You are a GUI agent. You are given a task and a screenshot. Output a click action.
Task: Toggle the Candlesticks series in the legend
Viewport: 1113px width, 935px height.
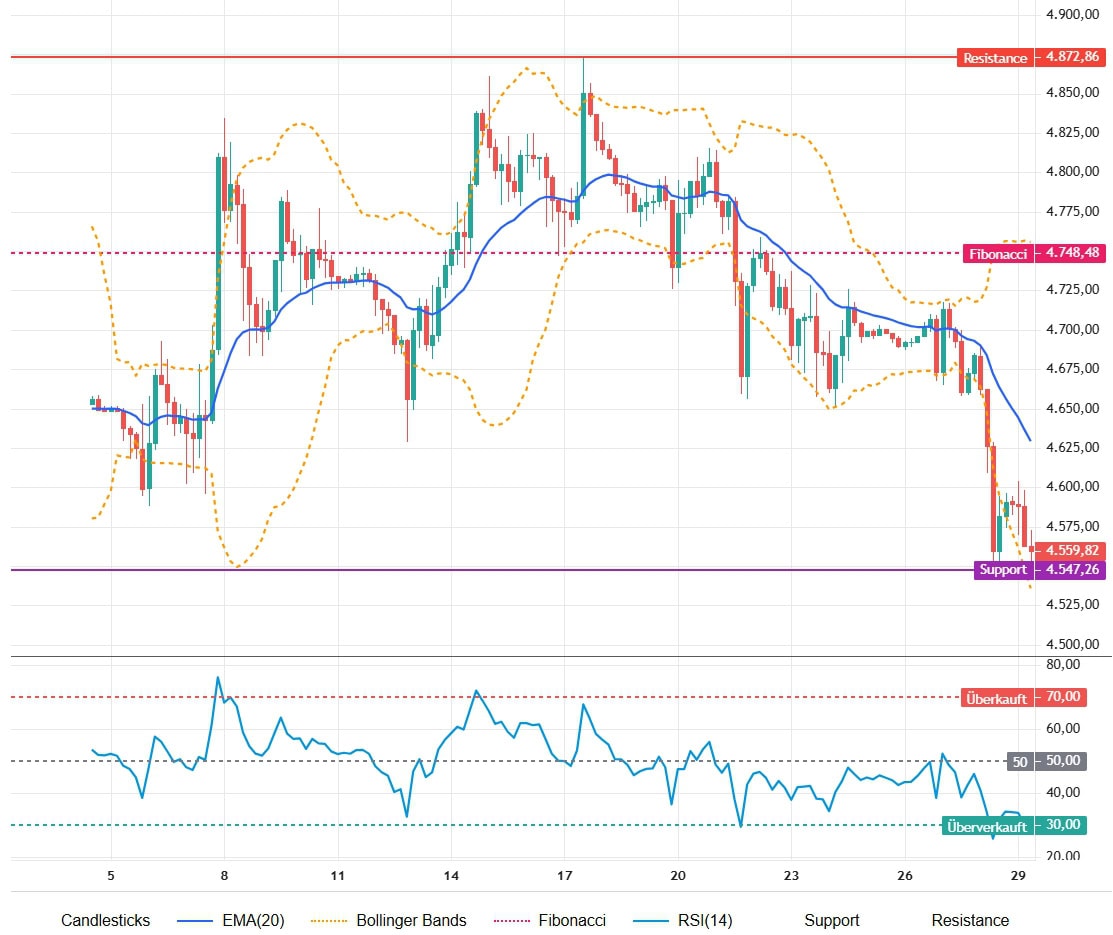pos(105,920)
